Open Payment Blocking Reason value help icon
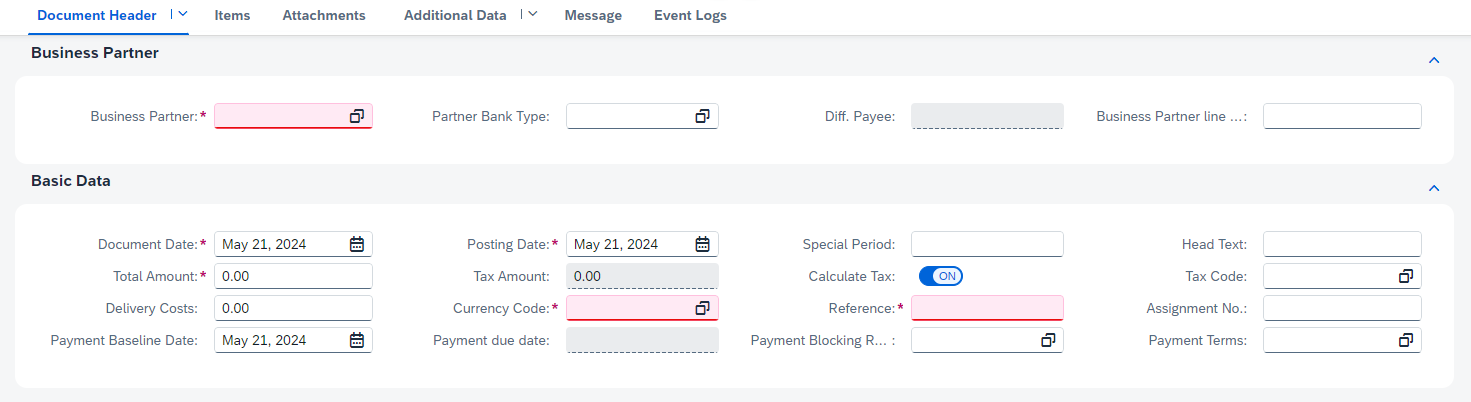This screenshot has width=1471, height=402. click(1048, 340)
